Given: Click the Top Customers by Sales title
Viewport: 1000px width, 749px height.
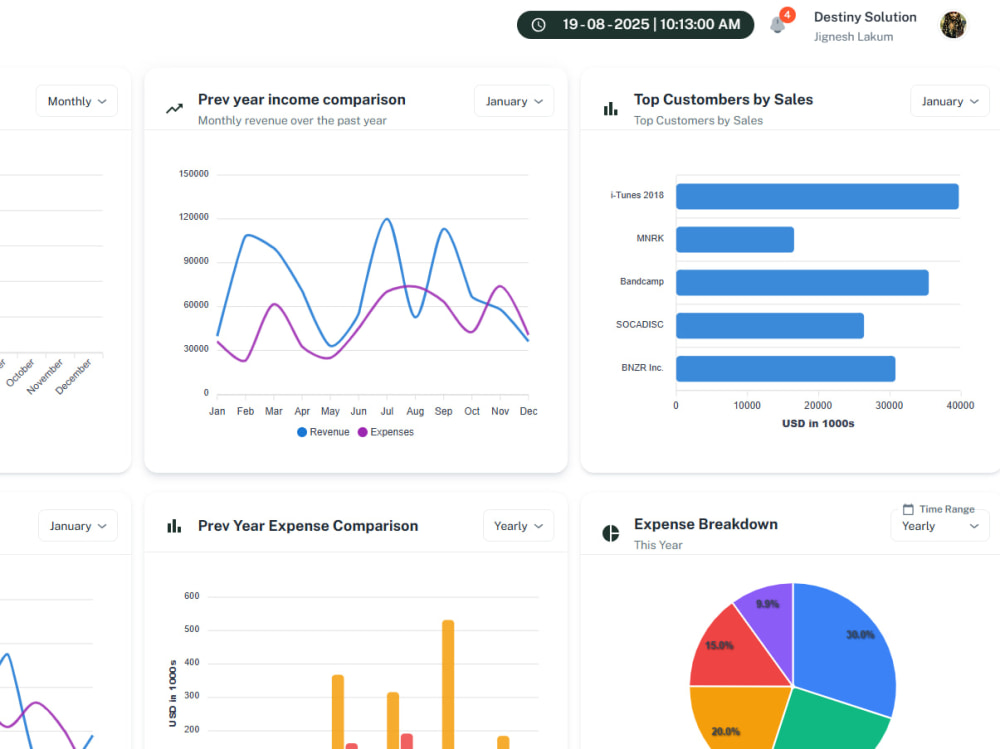Looking at the screenshot, I should coord(723,100).
